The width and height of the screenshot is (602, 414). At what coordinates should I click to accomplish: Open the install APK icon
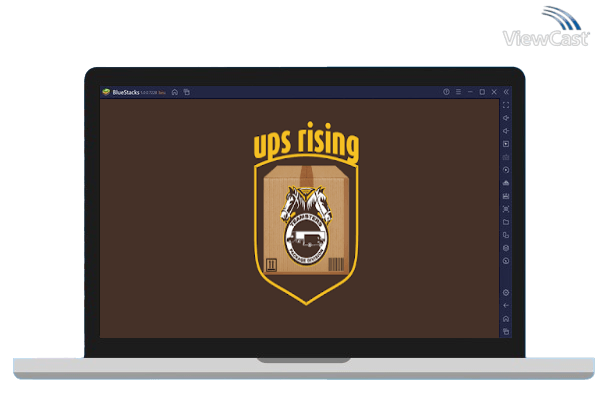click(506, 183)
